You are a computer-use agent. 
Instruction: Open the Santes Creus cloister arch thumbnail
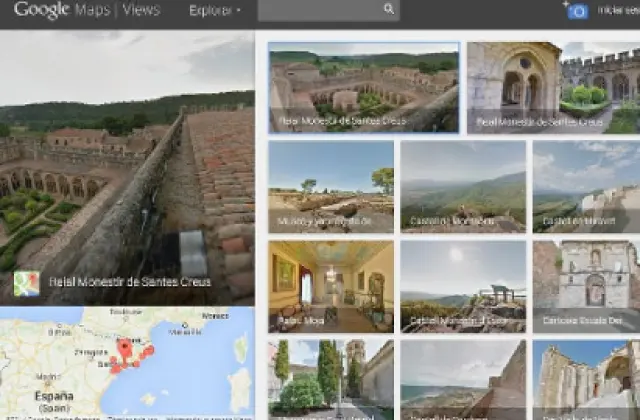coord(513,86)
